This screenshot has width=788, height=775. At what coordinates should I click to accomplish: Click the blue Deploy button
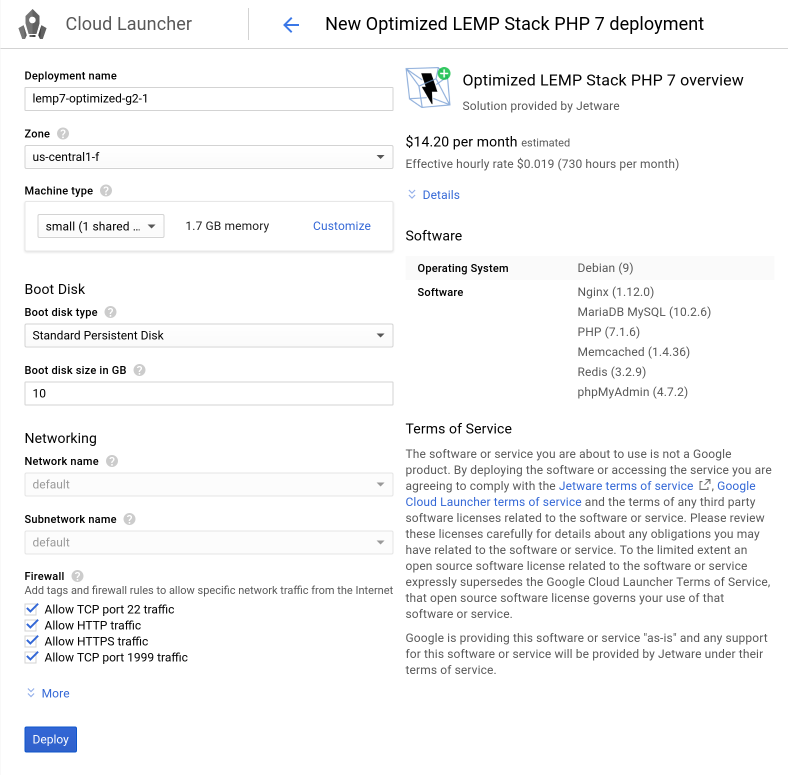[50, 739]
